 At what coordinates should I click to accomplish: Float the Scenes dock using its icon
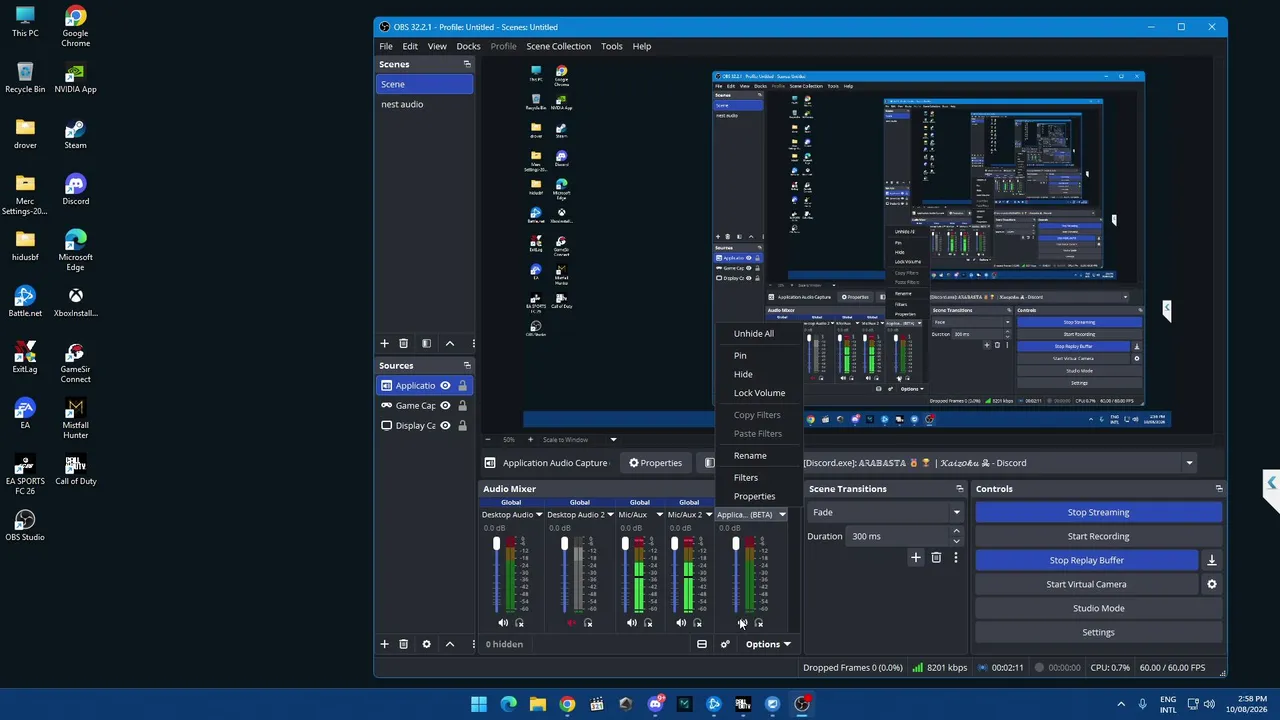[x=467, y=64]
